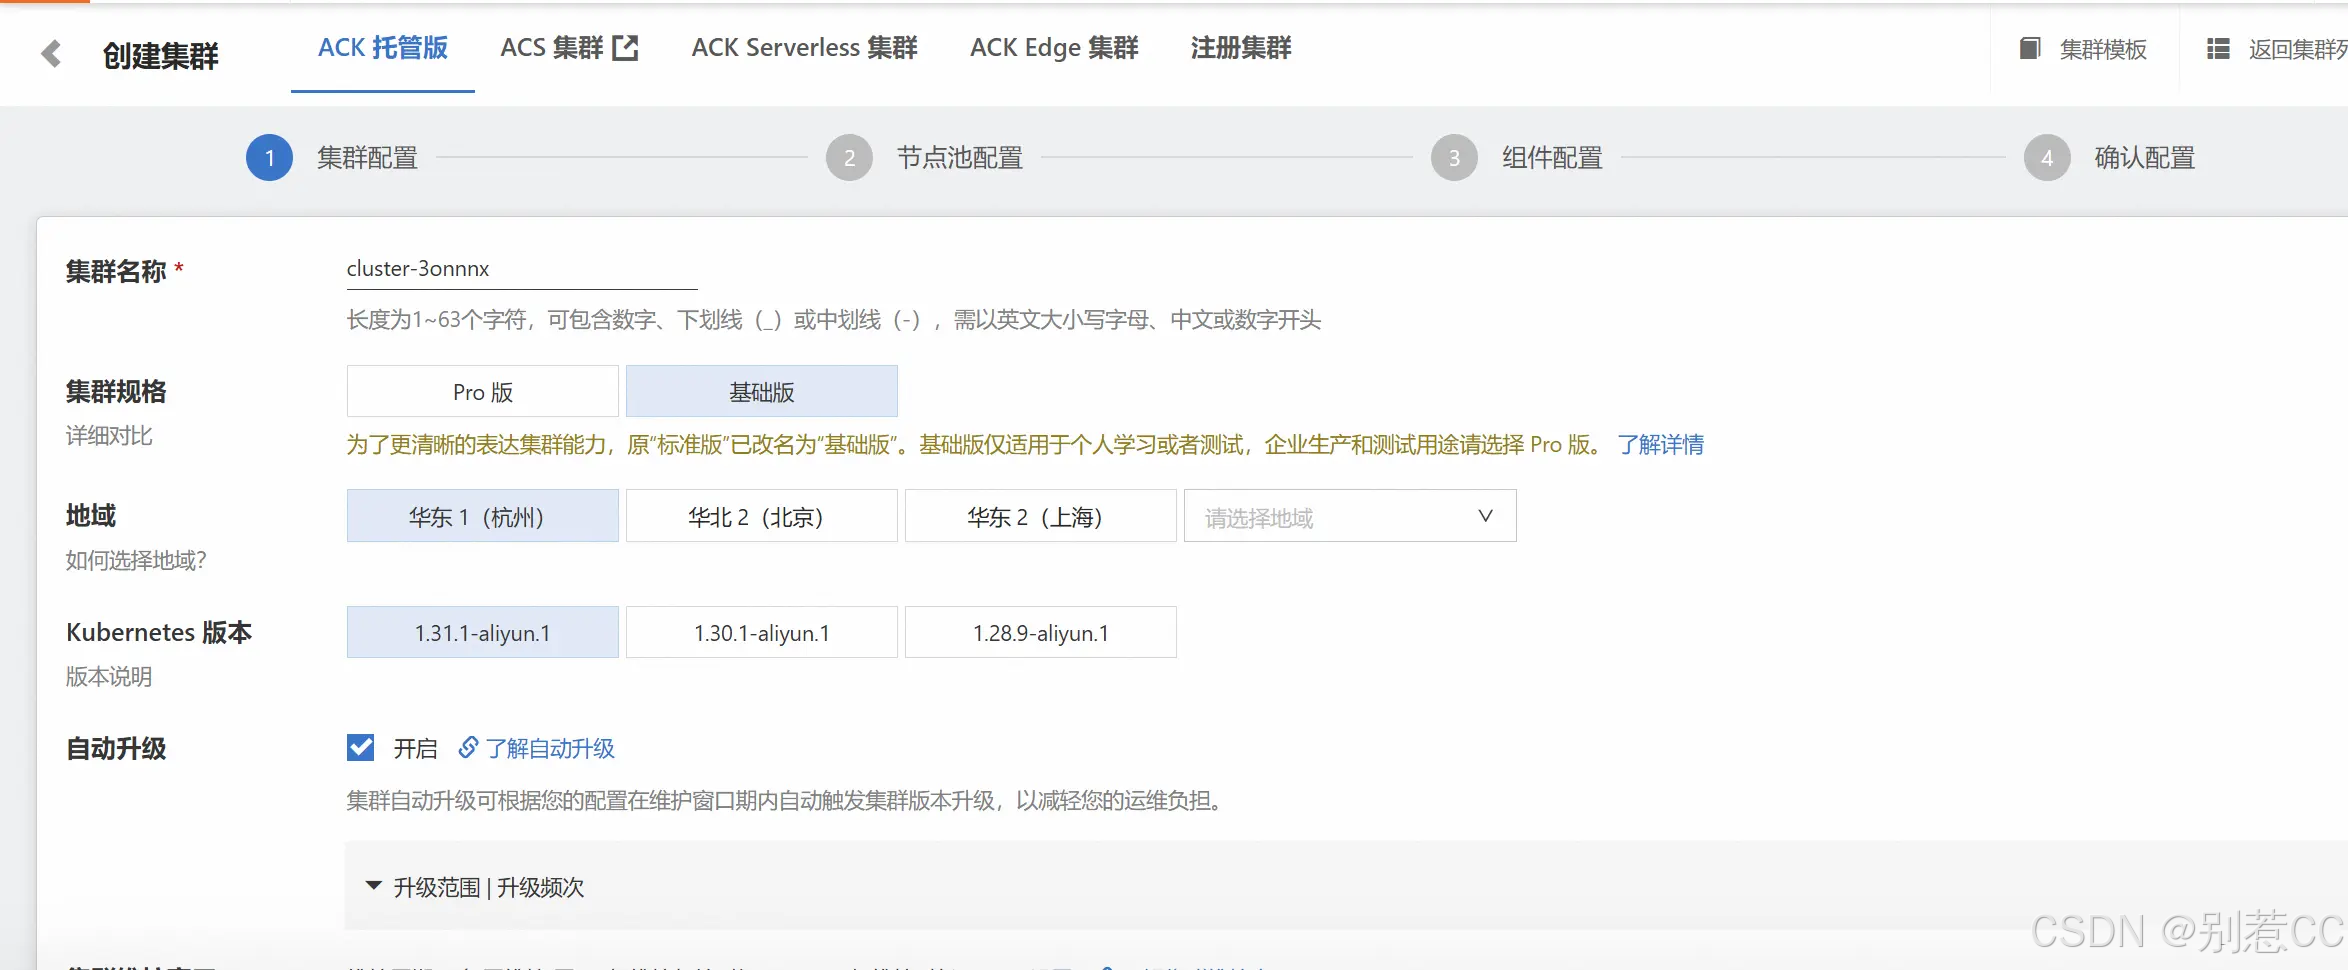This screenshot has width=2348, height=970.
Task: Toggle the 开启 auto-upgrade checkbox
Action: click(361, 747)
